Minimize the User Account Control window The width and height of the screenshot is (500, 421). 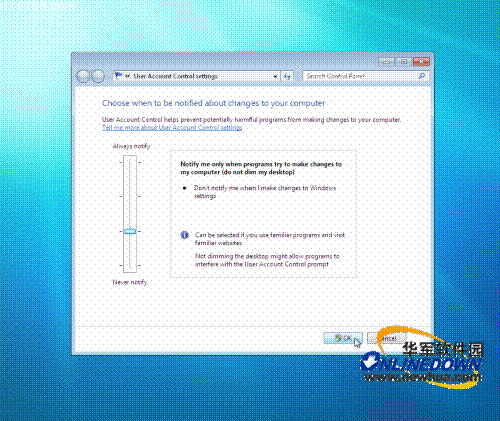tap(387, 62)
